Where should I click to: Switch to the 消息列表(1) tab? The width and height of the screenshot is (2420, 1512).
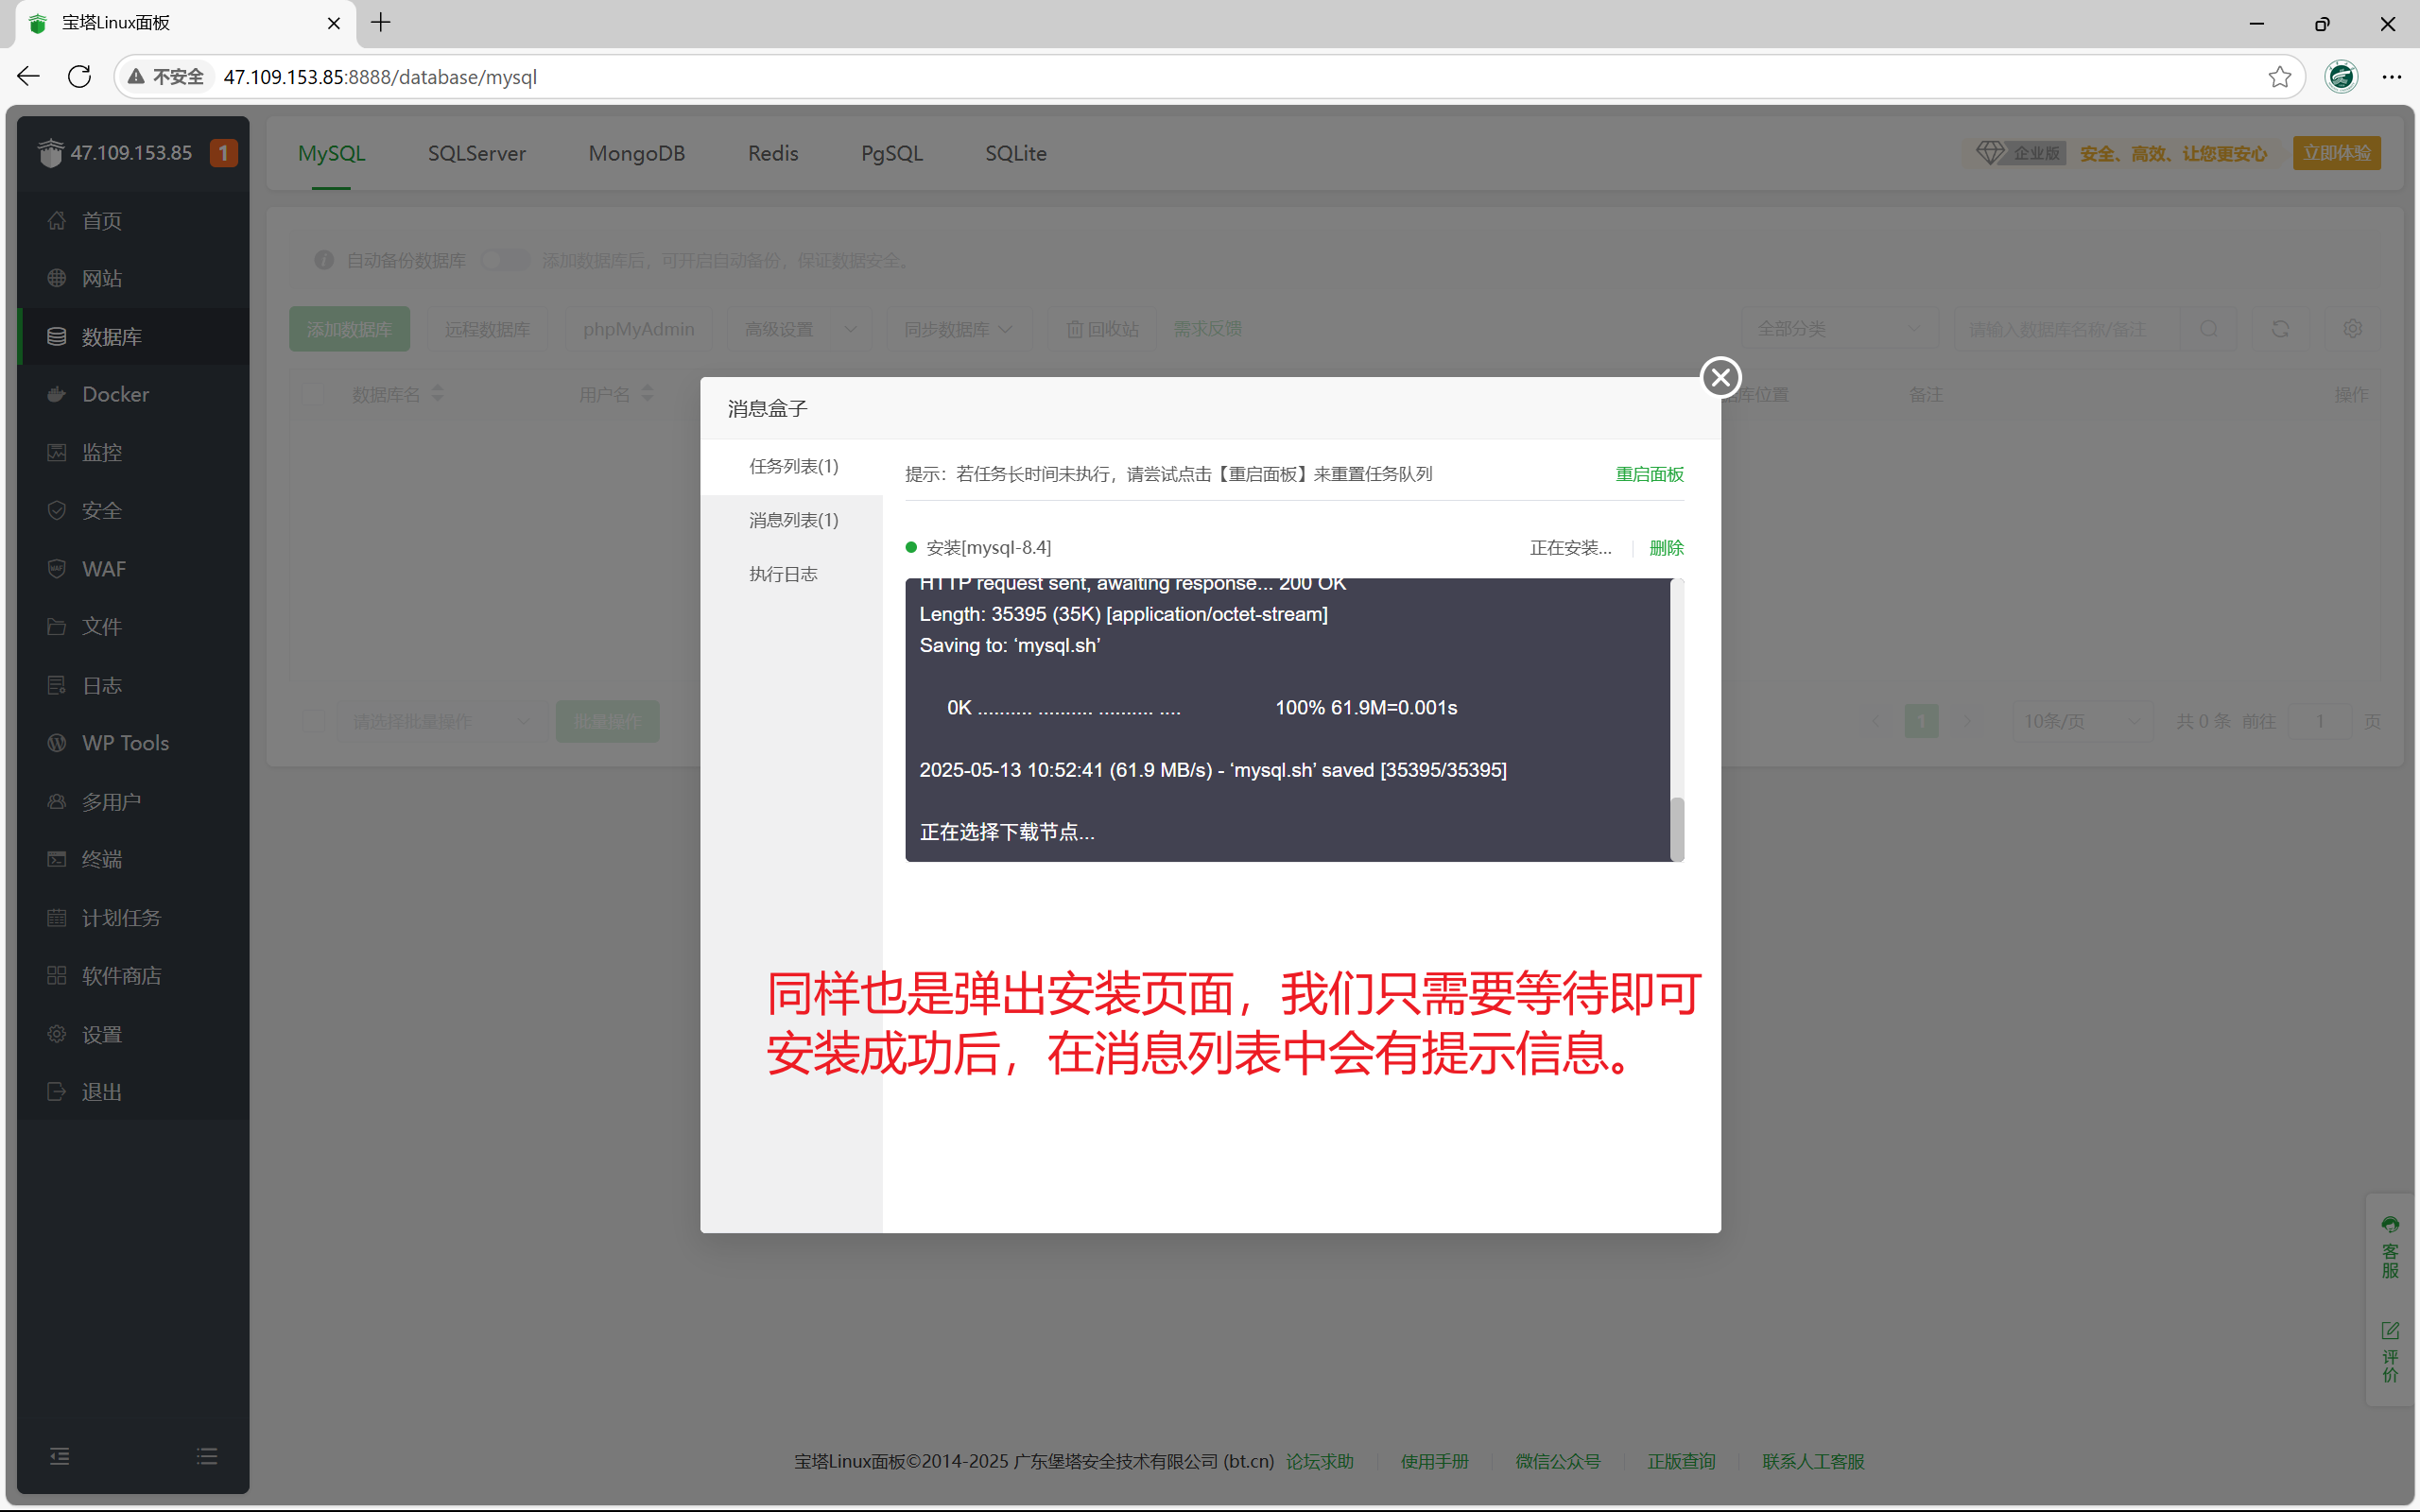pos(793,520)
